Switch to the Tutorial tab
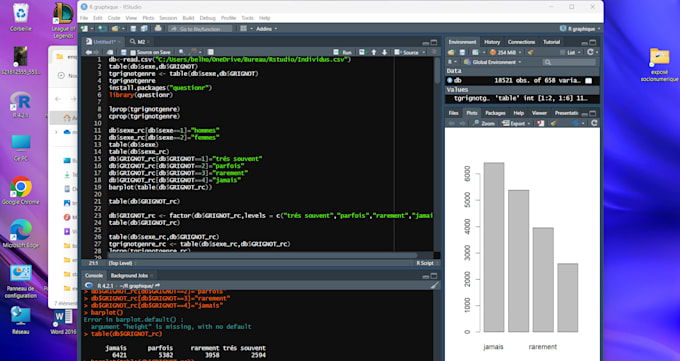 click(x=551, y=42)
